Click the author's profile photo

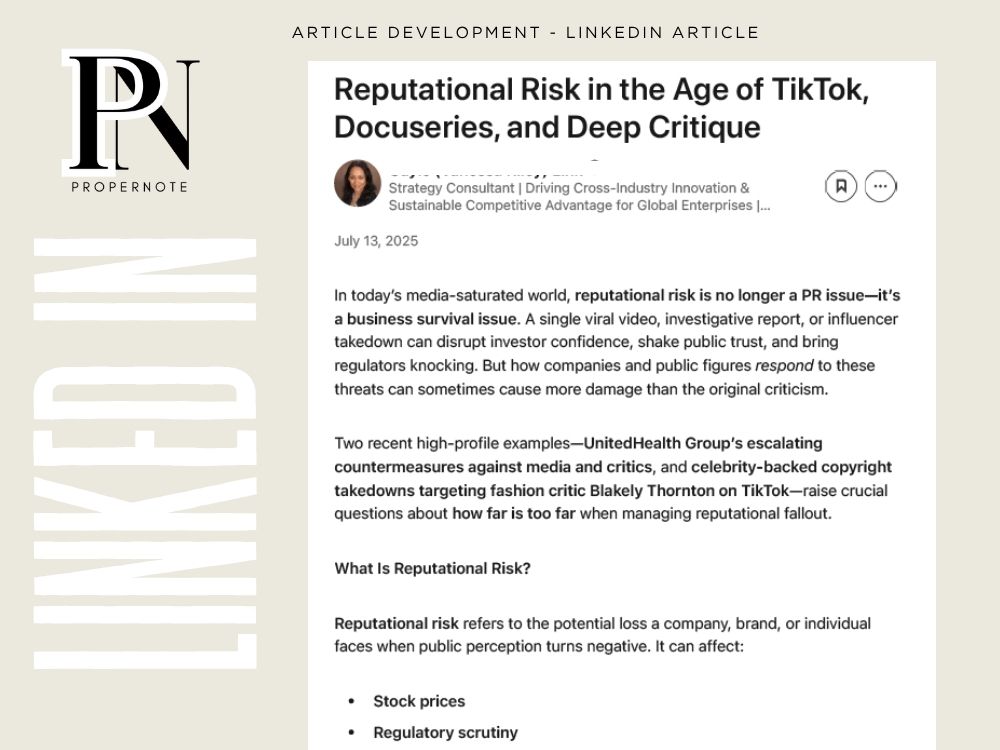[x=358, y=183]
